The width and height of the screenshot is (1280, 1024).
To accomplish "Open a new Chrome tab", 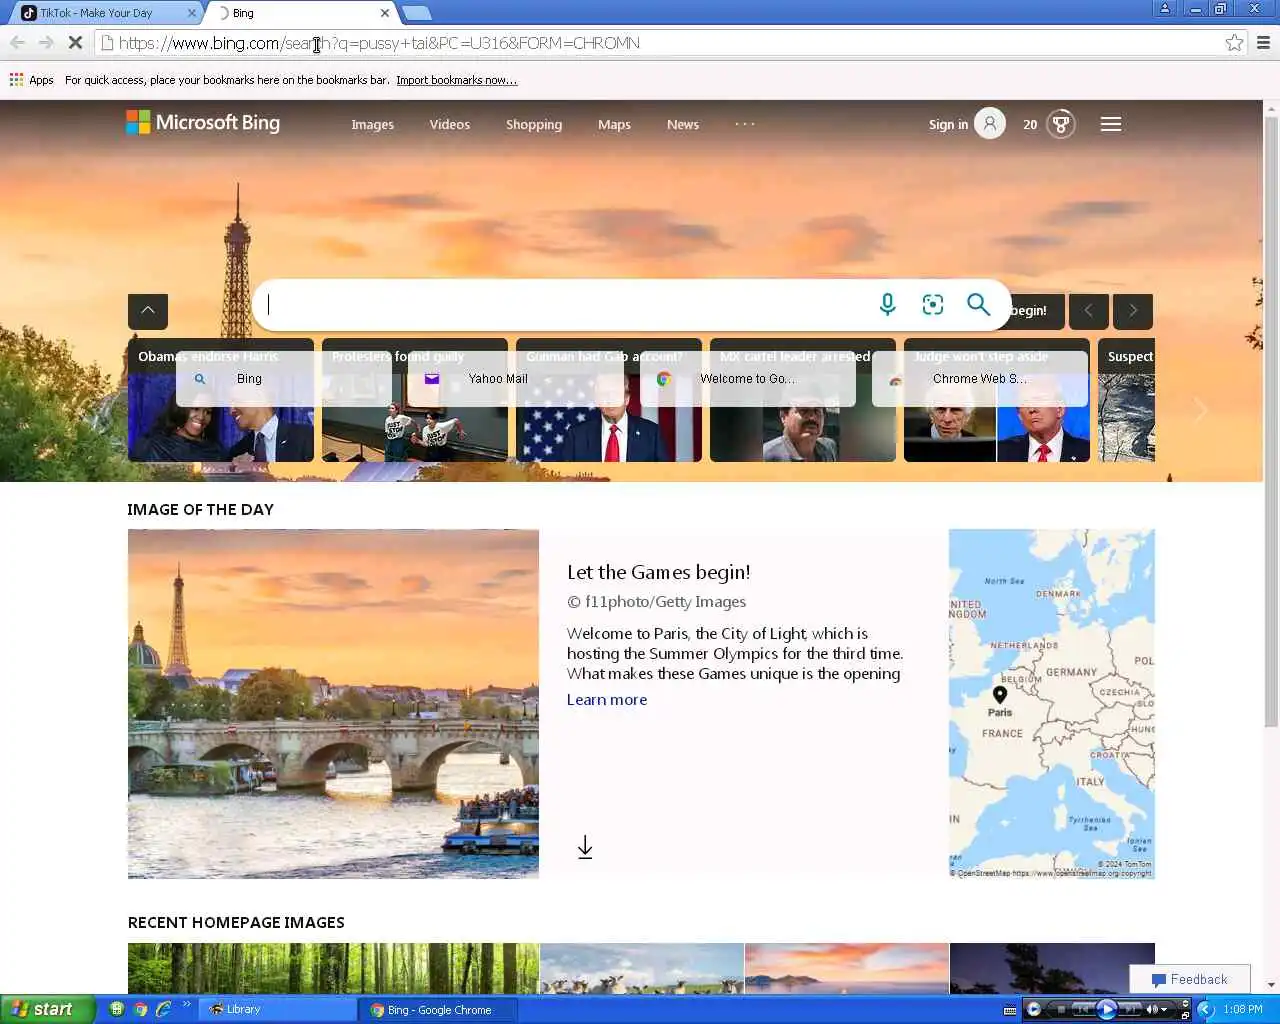I will click(416, 13).
